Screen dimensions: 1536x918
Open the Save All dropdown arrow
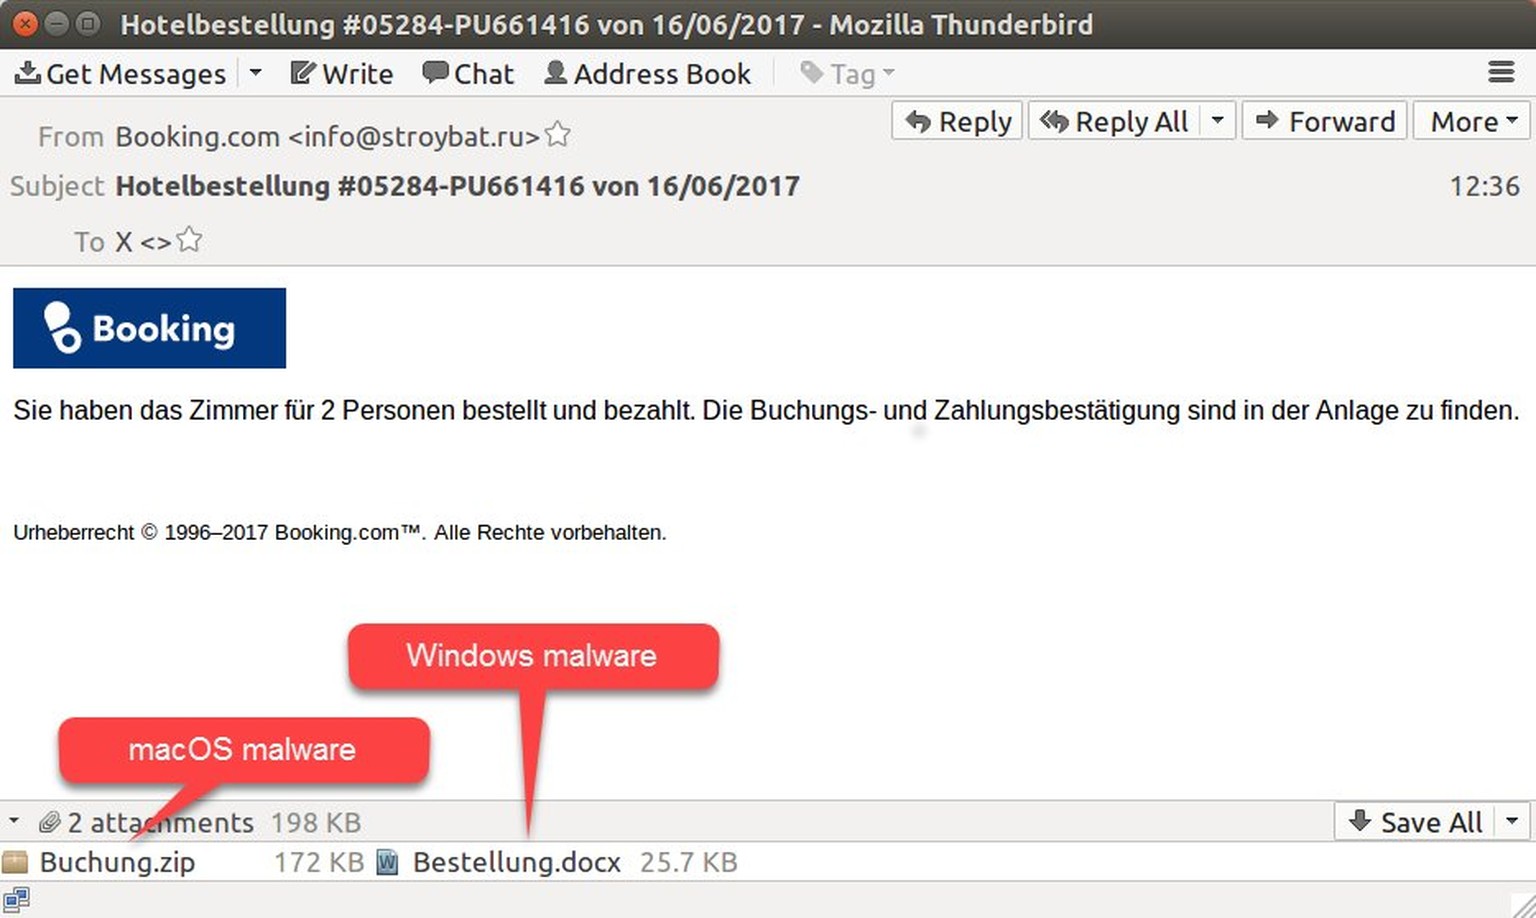pos(1512,821)
